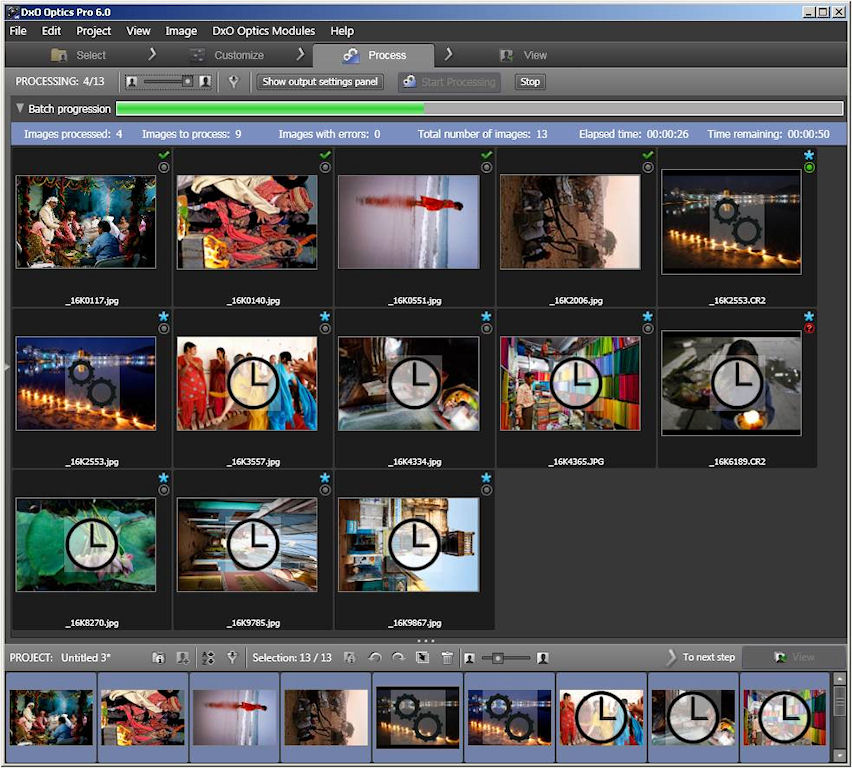Stop the batch processing
Viewport: 852px width, 768px height.
[530, 82]
